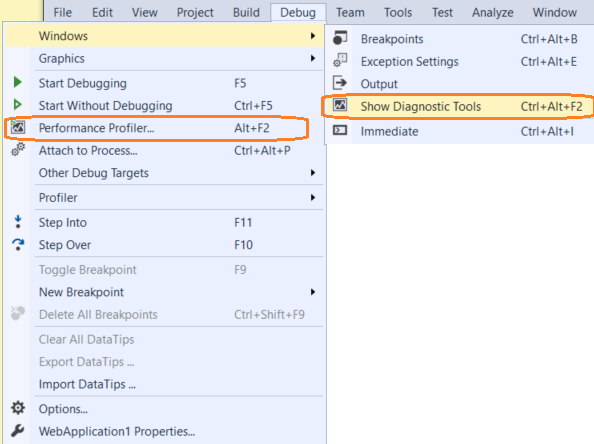Screen dimensions: 594x444
Task: Click the WebApplication1 Properties wrench icon
Action: pyautogui.click(x=17, y=431)
